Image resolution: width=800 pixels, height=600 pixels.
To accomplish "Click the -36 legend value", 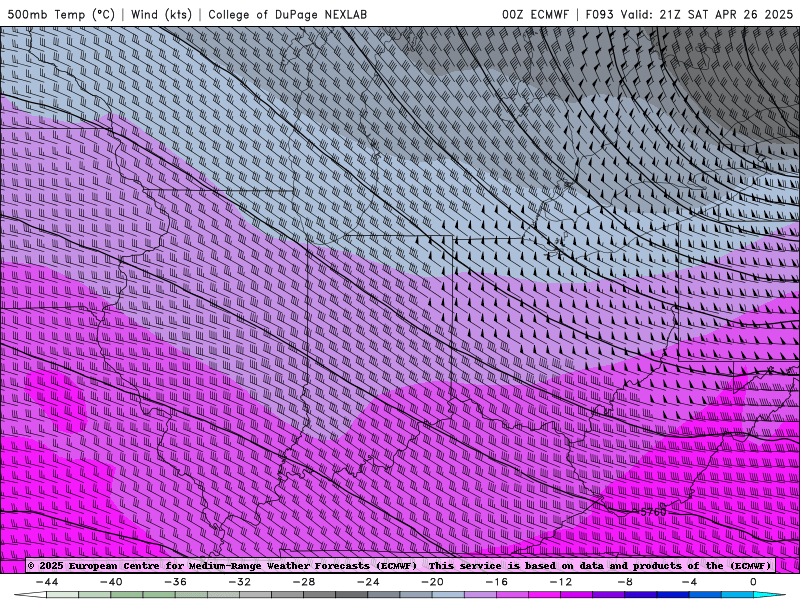I will [x=176, y=582].
